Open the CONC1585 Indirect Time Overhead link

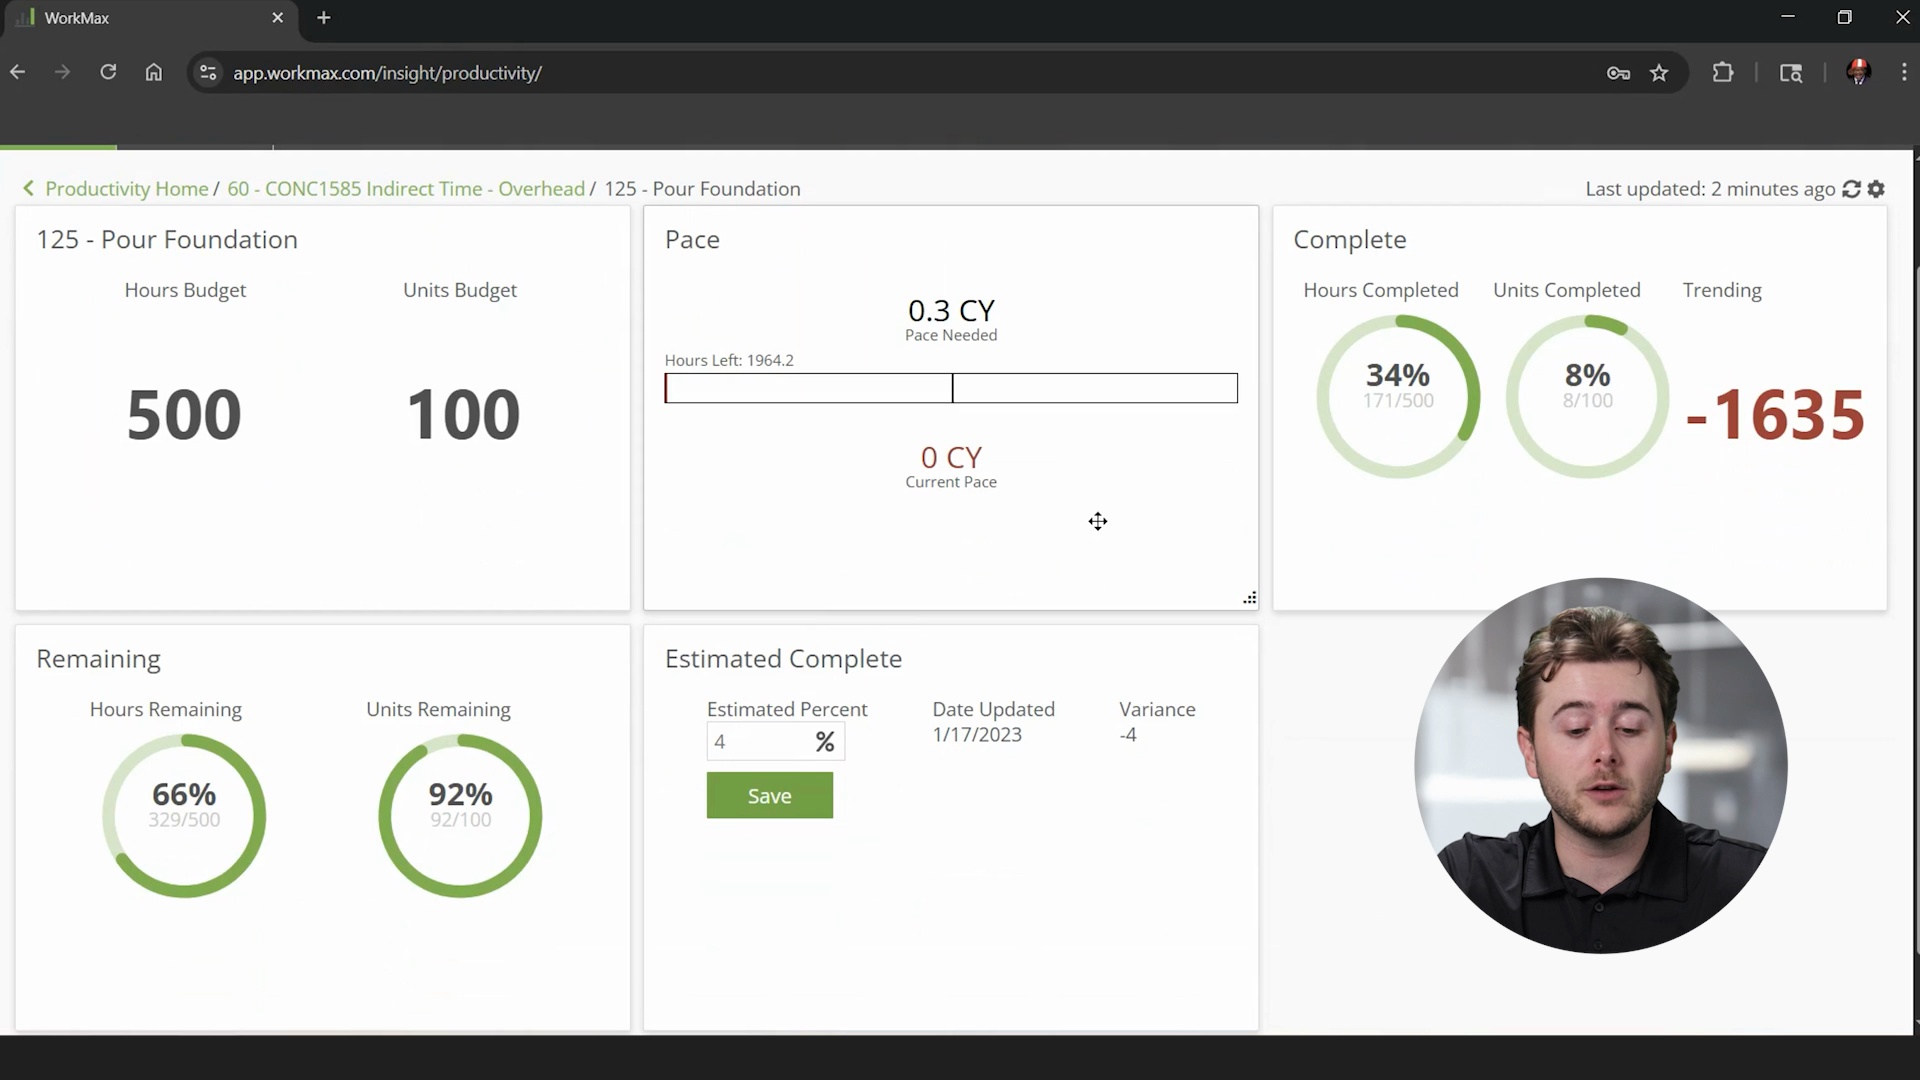tap(406, 189)
